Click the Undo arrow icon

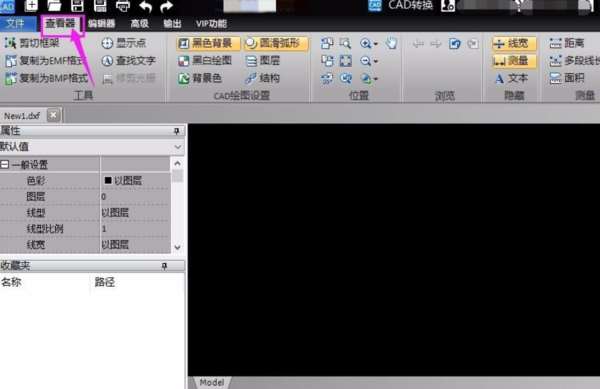click(x=145, y=6)
